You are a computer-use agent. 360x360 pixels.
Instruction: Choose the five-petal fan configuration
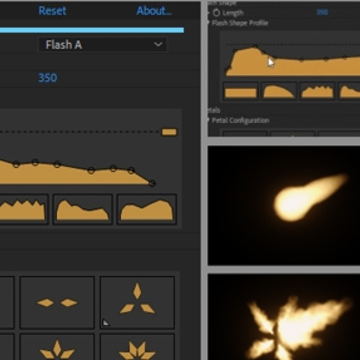(137, 347)
